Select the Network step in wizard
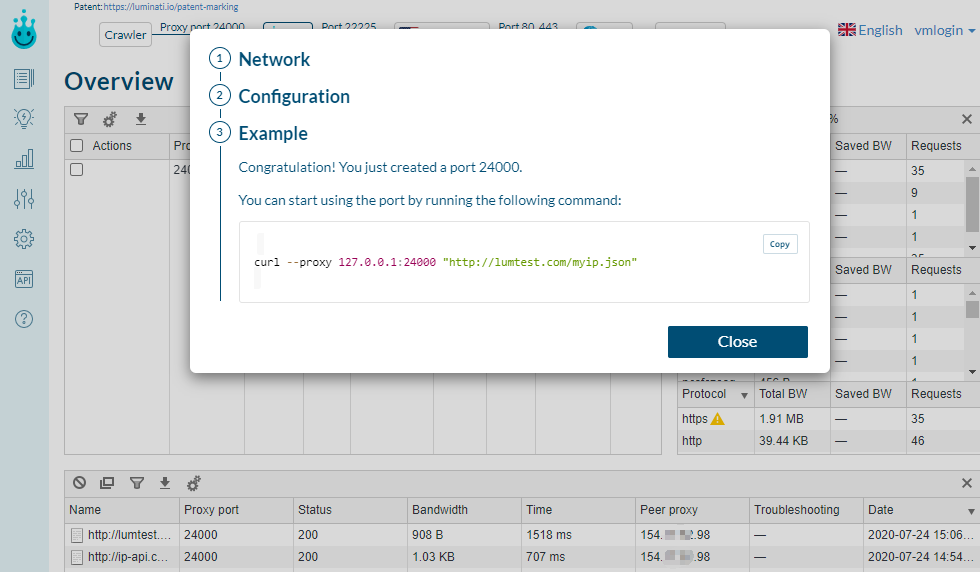Screen dimensions: 980x572 [x=274, y=59]
